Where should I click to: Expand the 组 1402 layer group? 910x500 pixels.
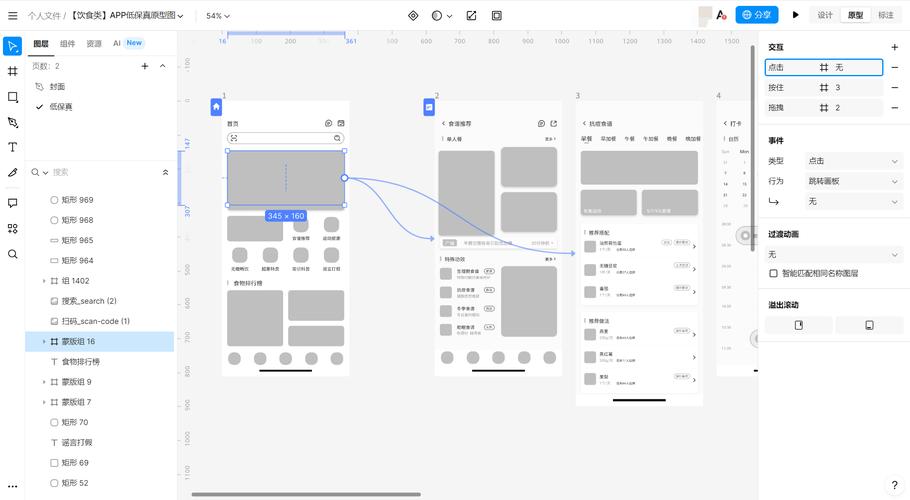pyautogui.click(x=43, y=281)
